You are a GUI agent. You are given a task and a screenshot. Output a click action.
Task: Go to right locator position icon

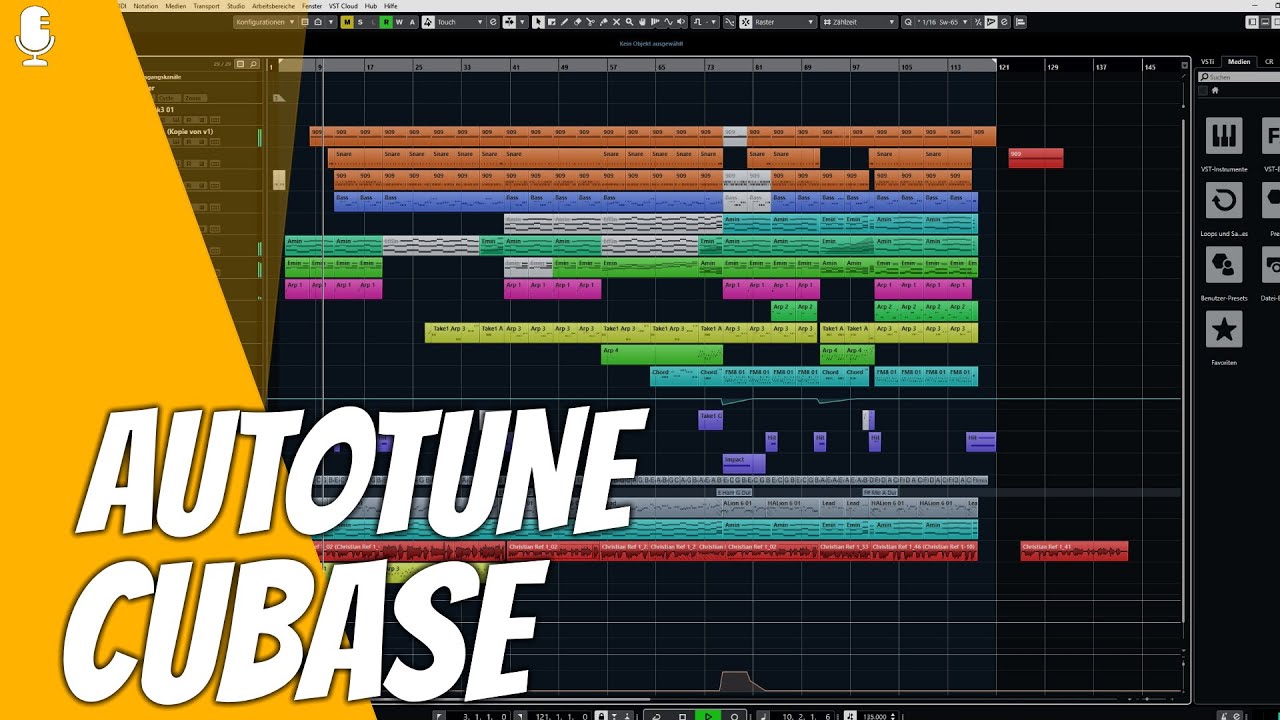[x=519, y=716]
